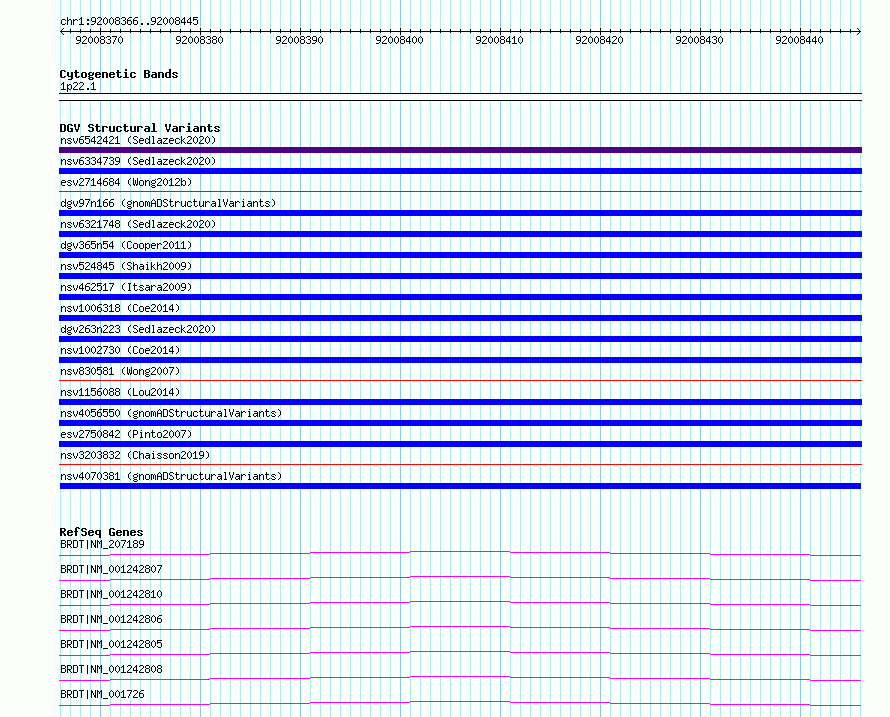This screenshot has height=717, width=890.
Task: Click the 92008400 ruler coordinate
Action: (399, 40)
